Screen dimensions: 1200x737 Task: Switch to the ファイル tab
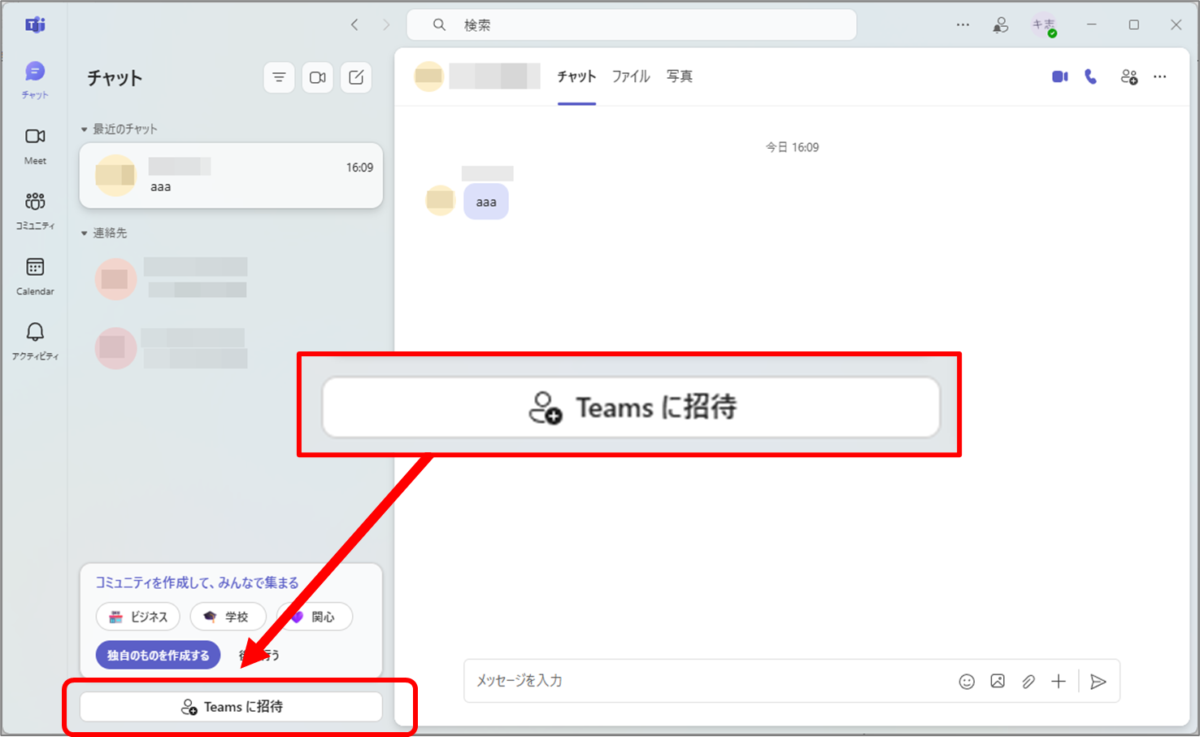(x=631, y=77)
